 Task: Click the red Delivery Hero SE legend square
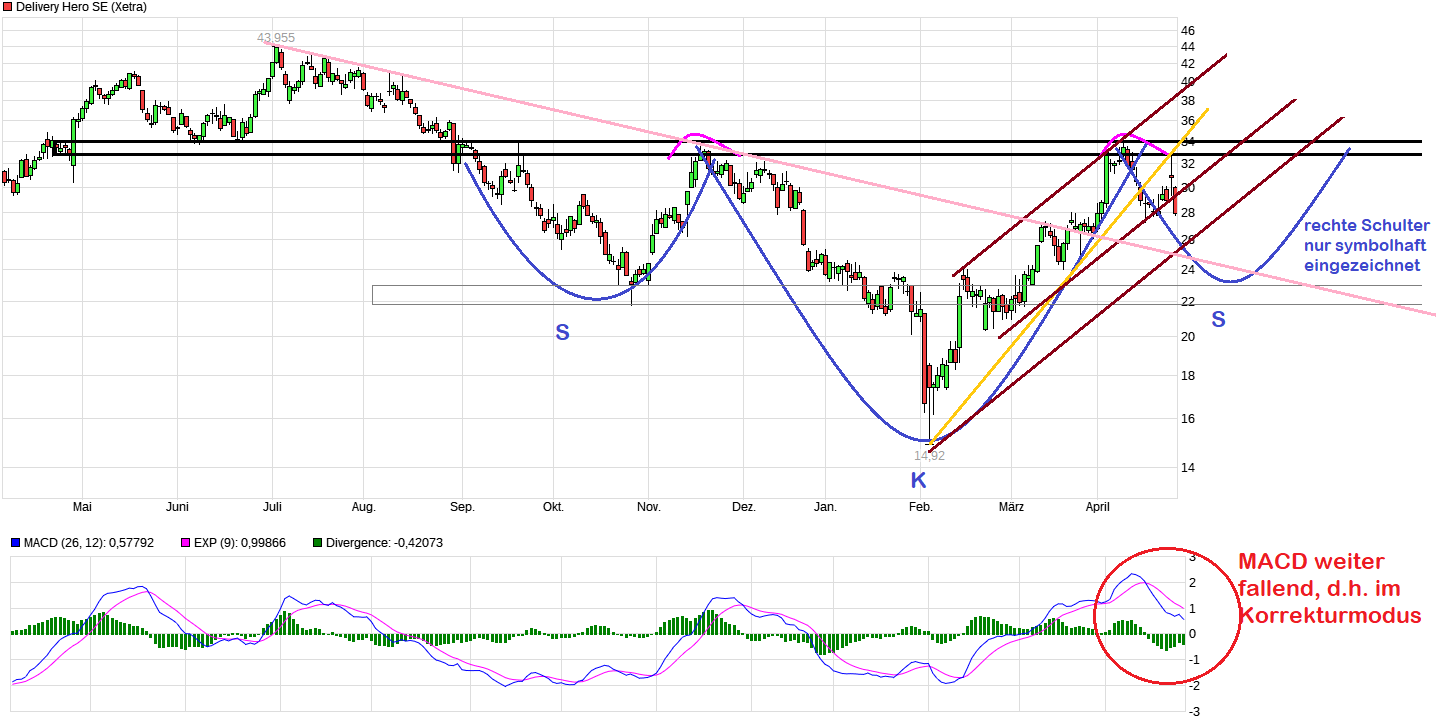tap(8, 7)
